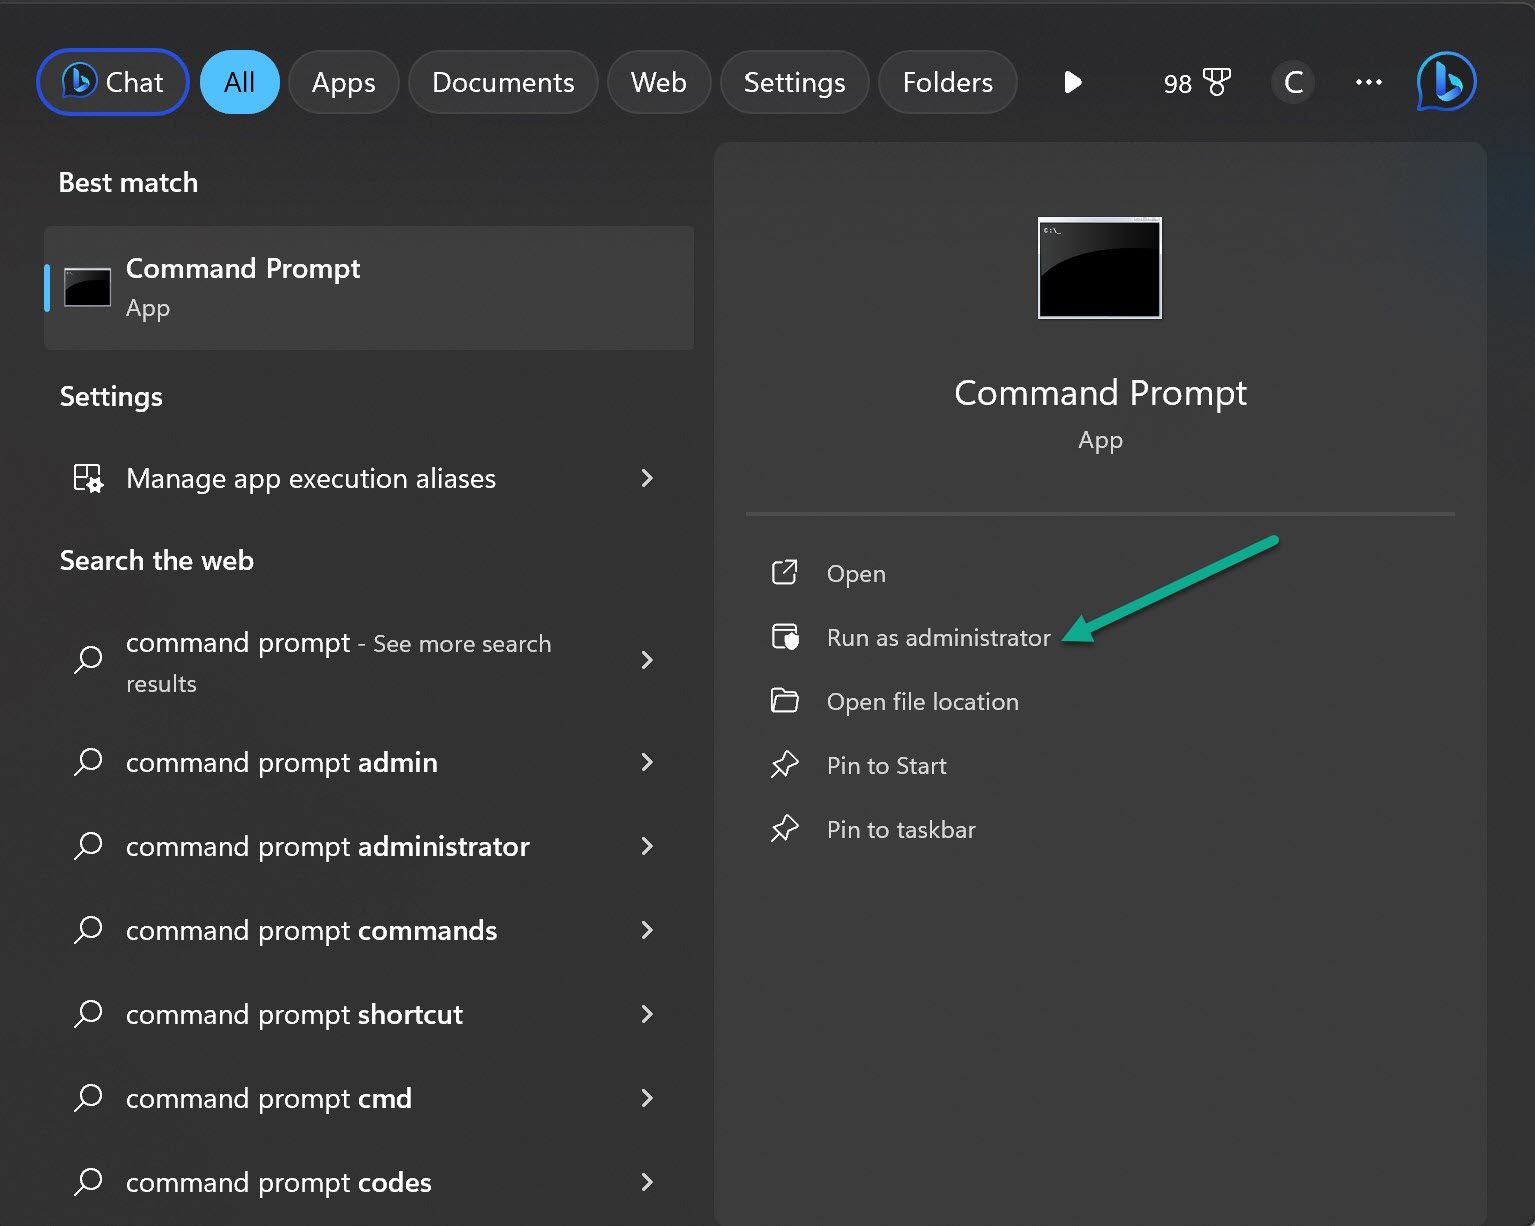Viewport: 1535px width, 1226px height.
Task: Click the Command Prompt title in the preview pane
Action: (1100, 393)
